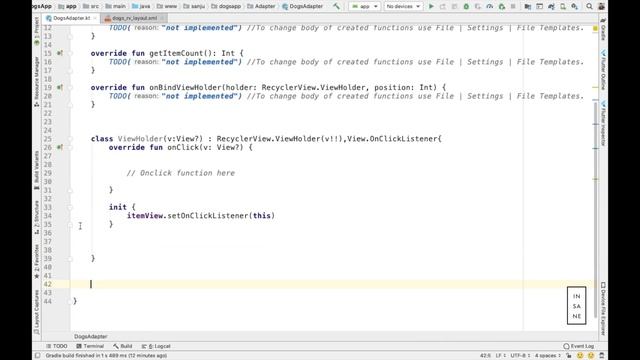Click the Search Everywhere magnifier icon
640x360 pixels.
pos(589,6)
